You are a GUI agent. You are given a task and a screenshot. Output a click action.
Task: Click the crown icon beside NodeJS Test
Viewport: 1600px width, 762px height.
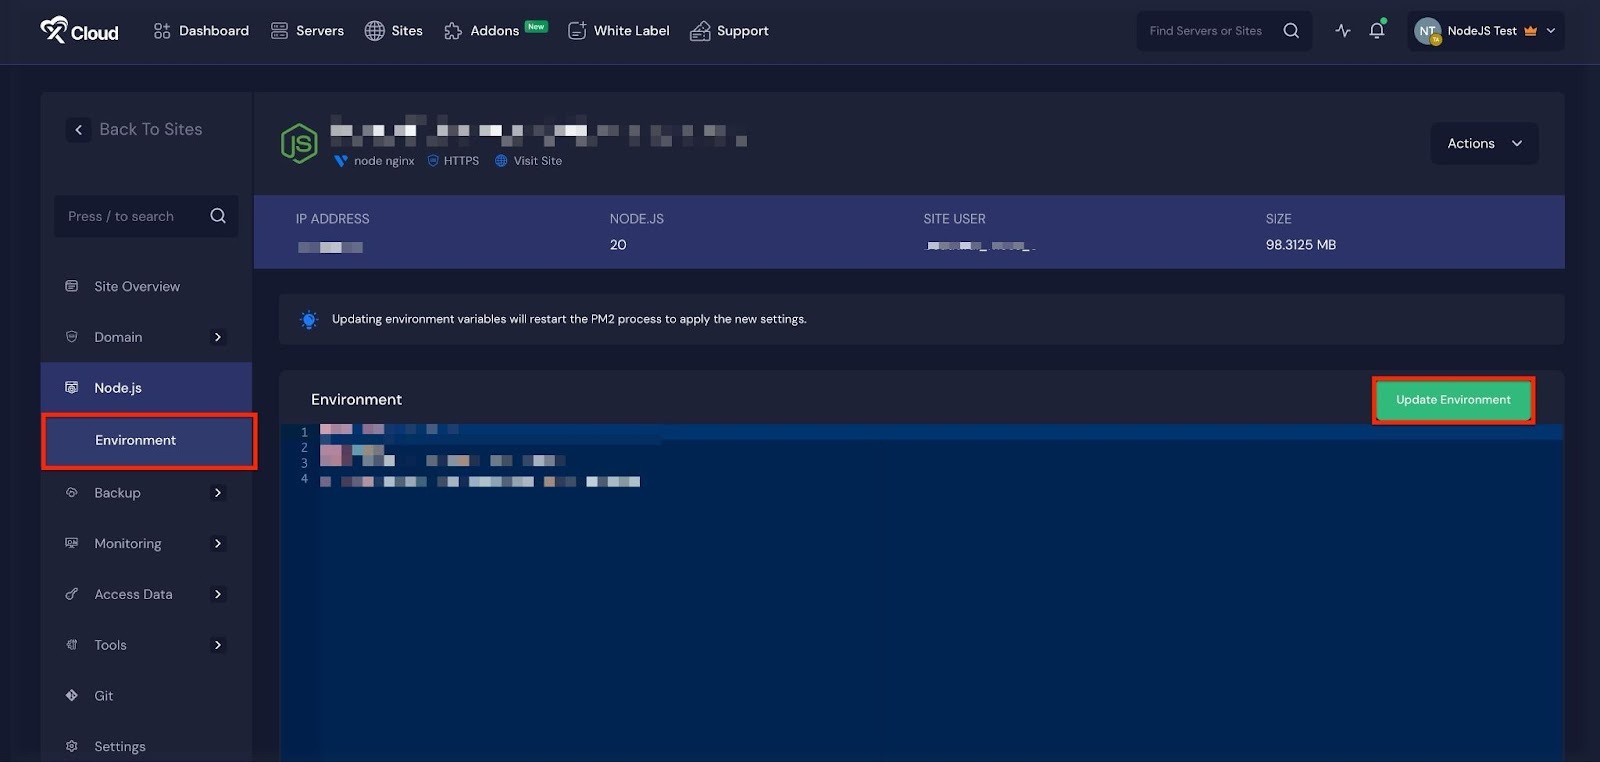pyautogui.click(x=1530, y=31)
